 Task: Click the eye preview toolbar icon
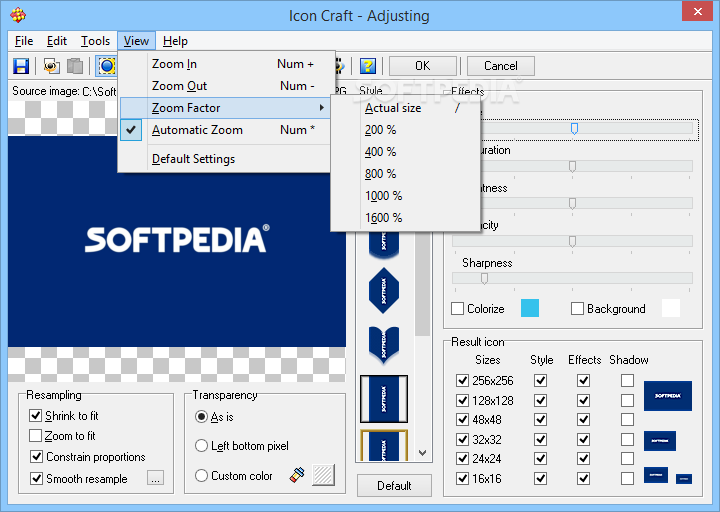pos(51,66)
